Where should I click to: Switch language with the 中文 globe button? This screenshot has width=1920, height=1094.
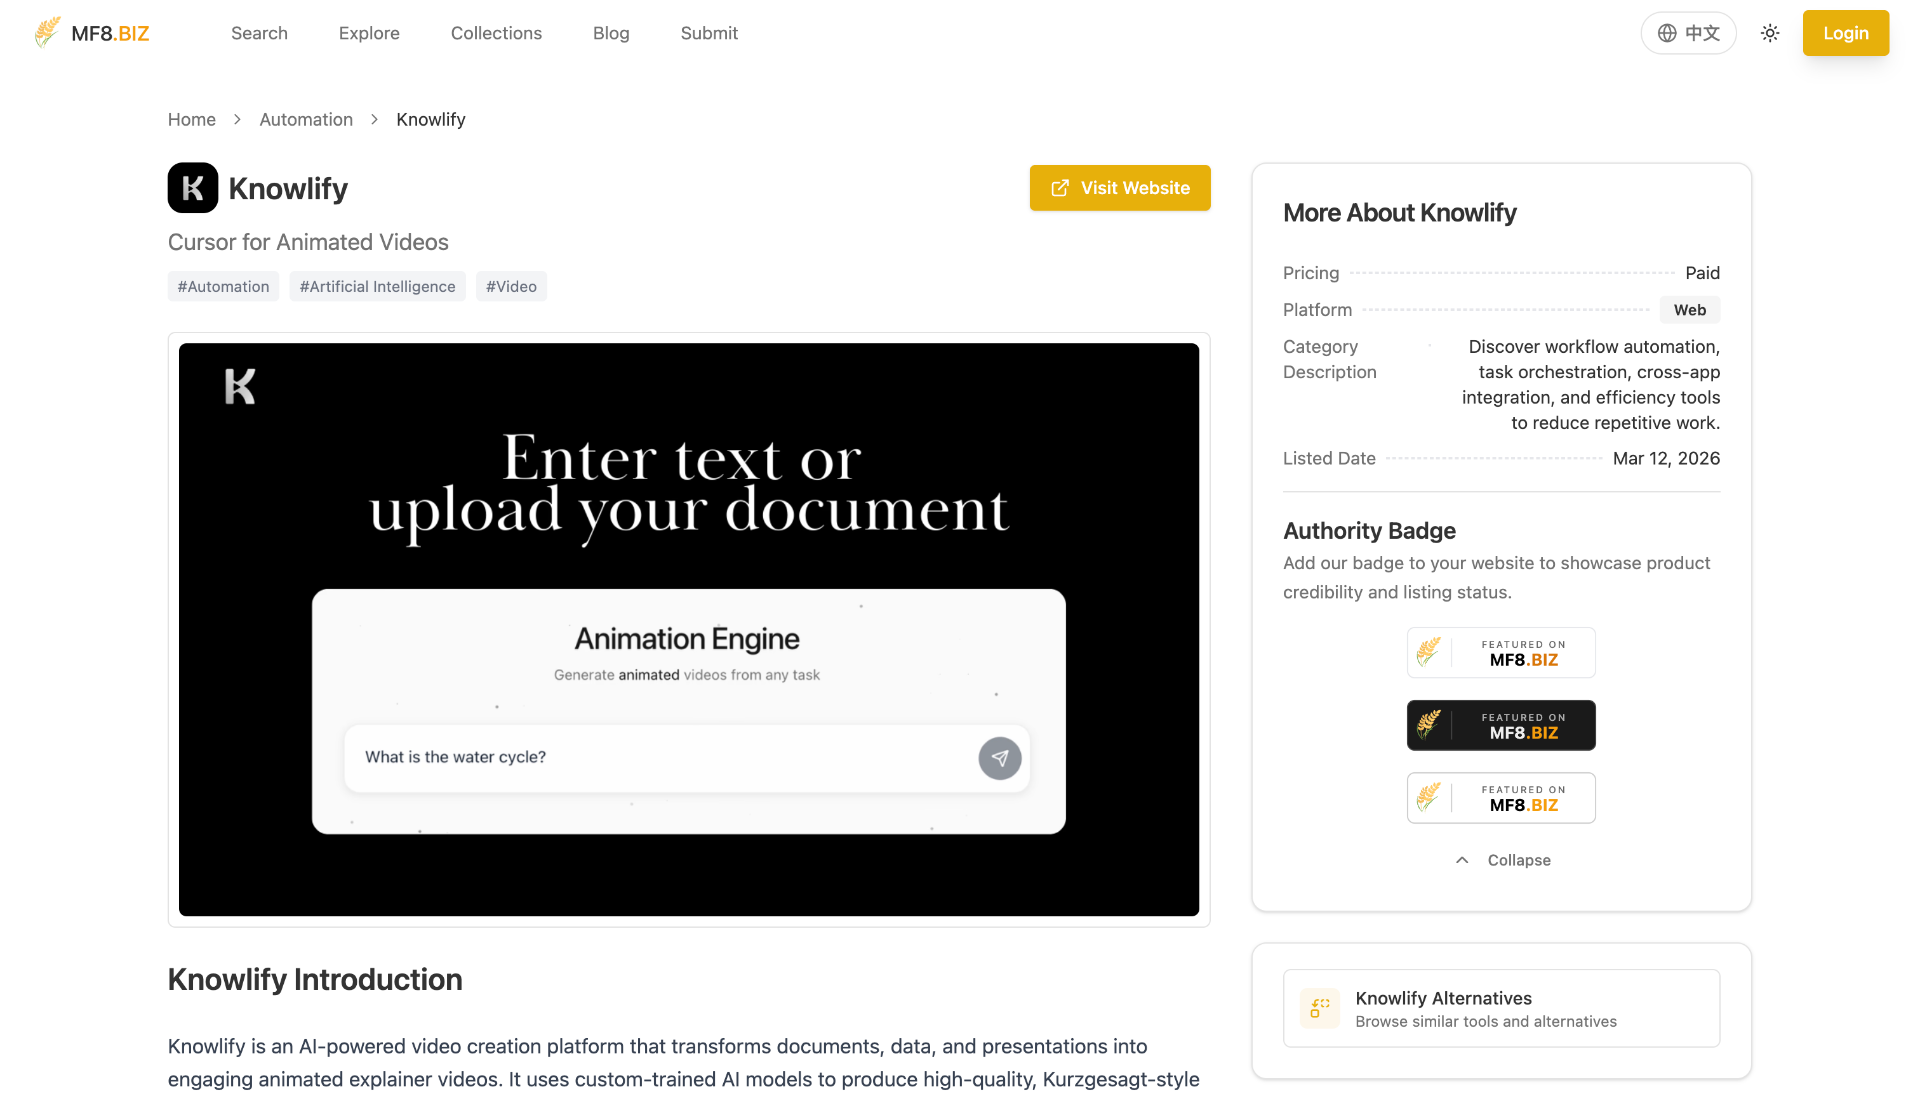(1688, 33)
